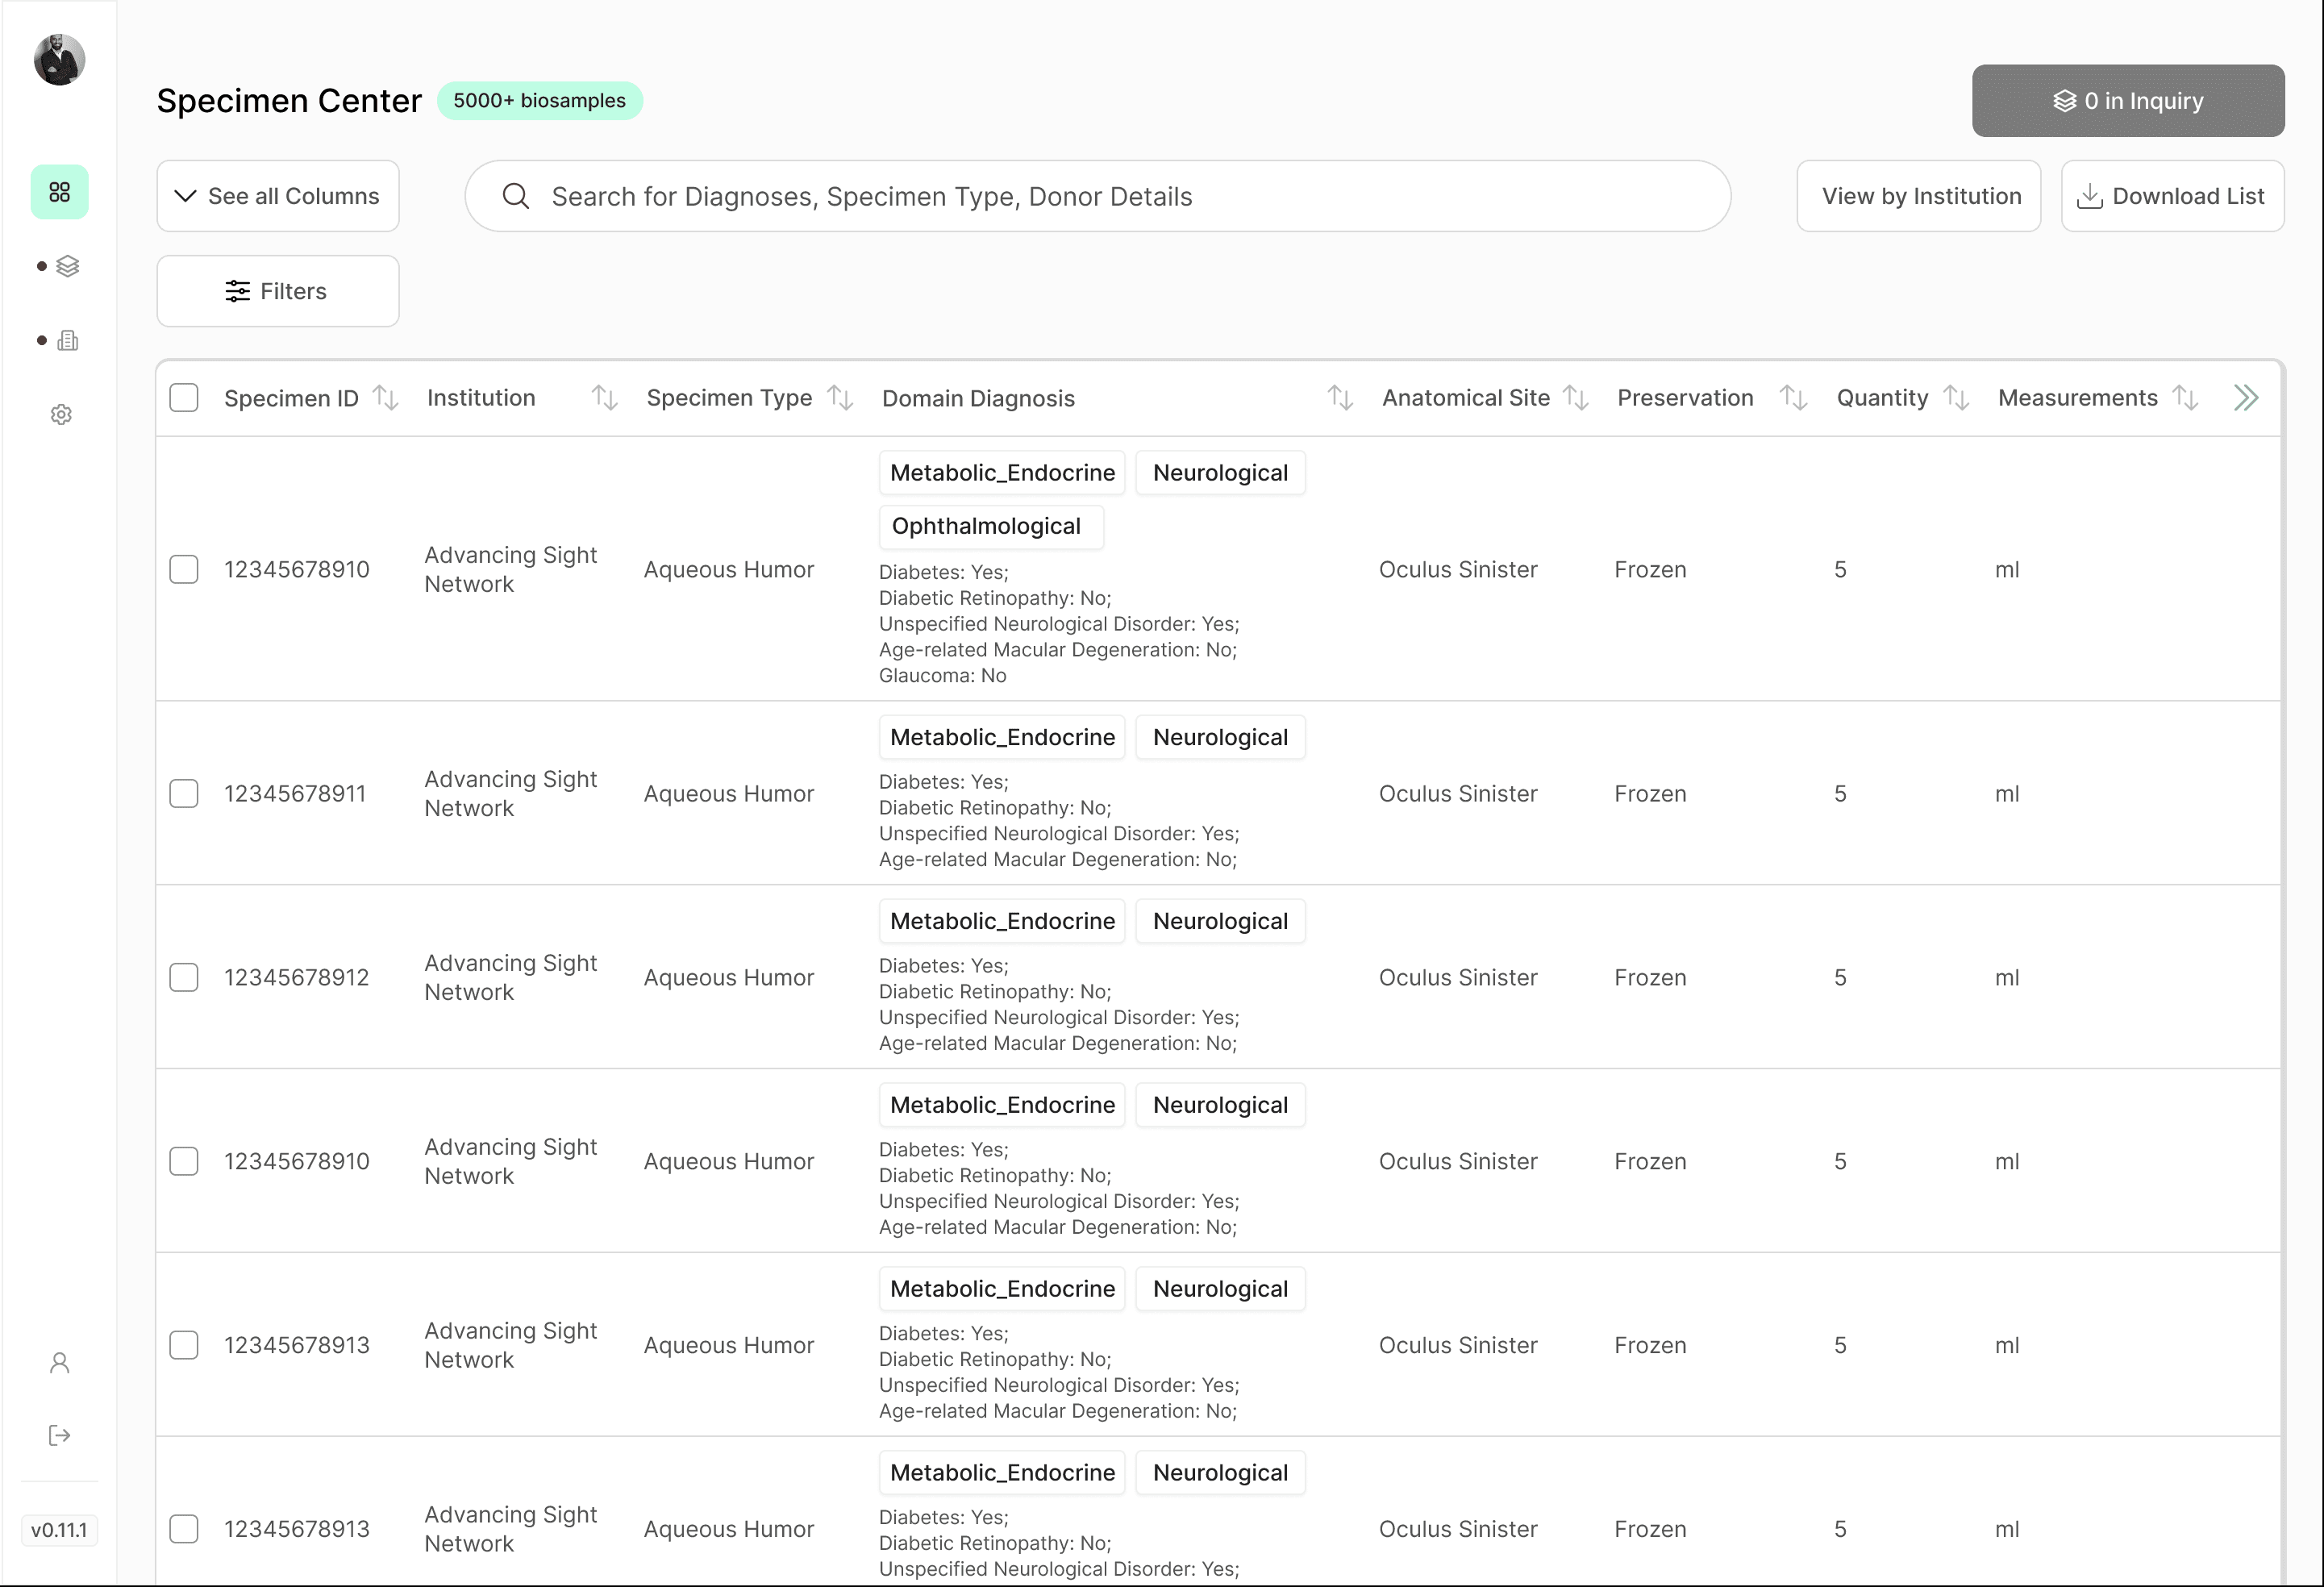
Task: Open the dashboard grid icon in sidebar
Action: coord(60,192)
